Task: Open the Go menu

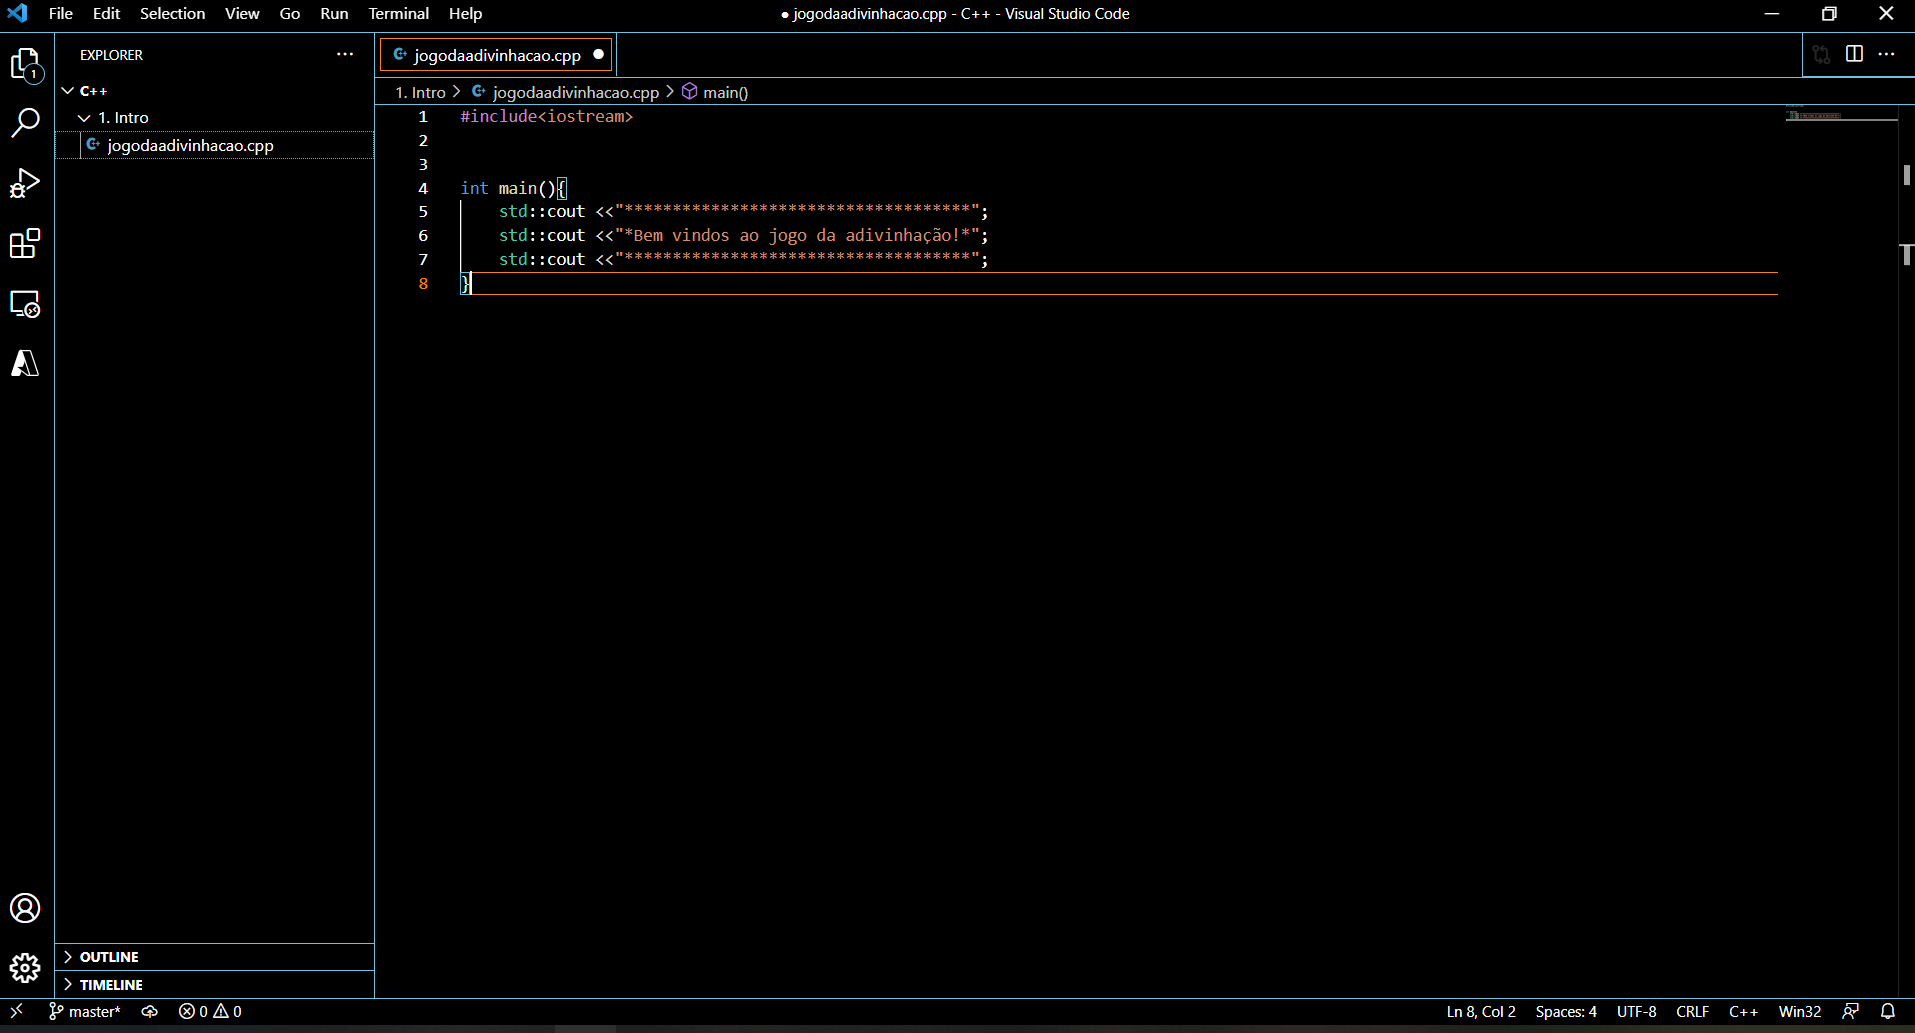Action: pyautogui.click(x=290, y=13)
